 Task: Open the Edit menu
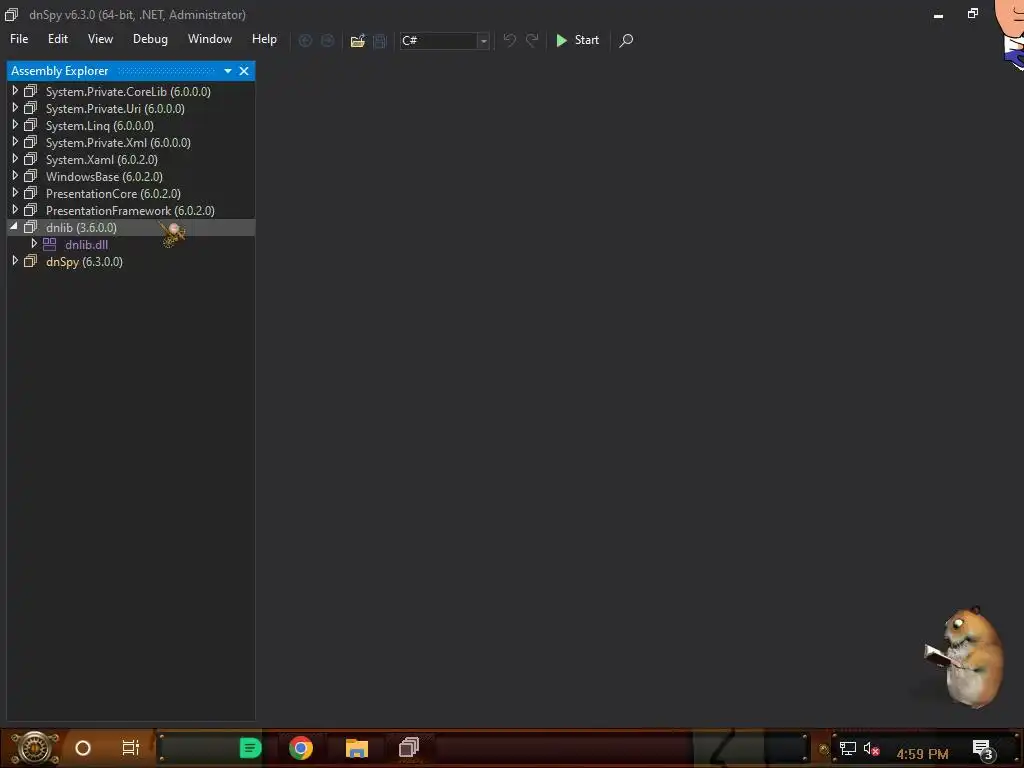point(57,39)
